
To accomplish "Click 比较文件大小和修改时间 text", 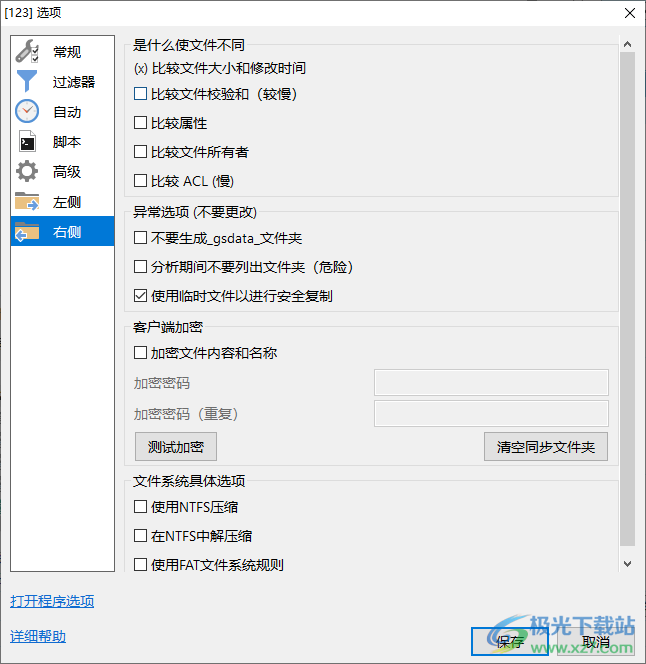I will pos(229,68).
